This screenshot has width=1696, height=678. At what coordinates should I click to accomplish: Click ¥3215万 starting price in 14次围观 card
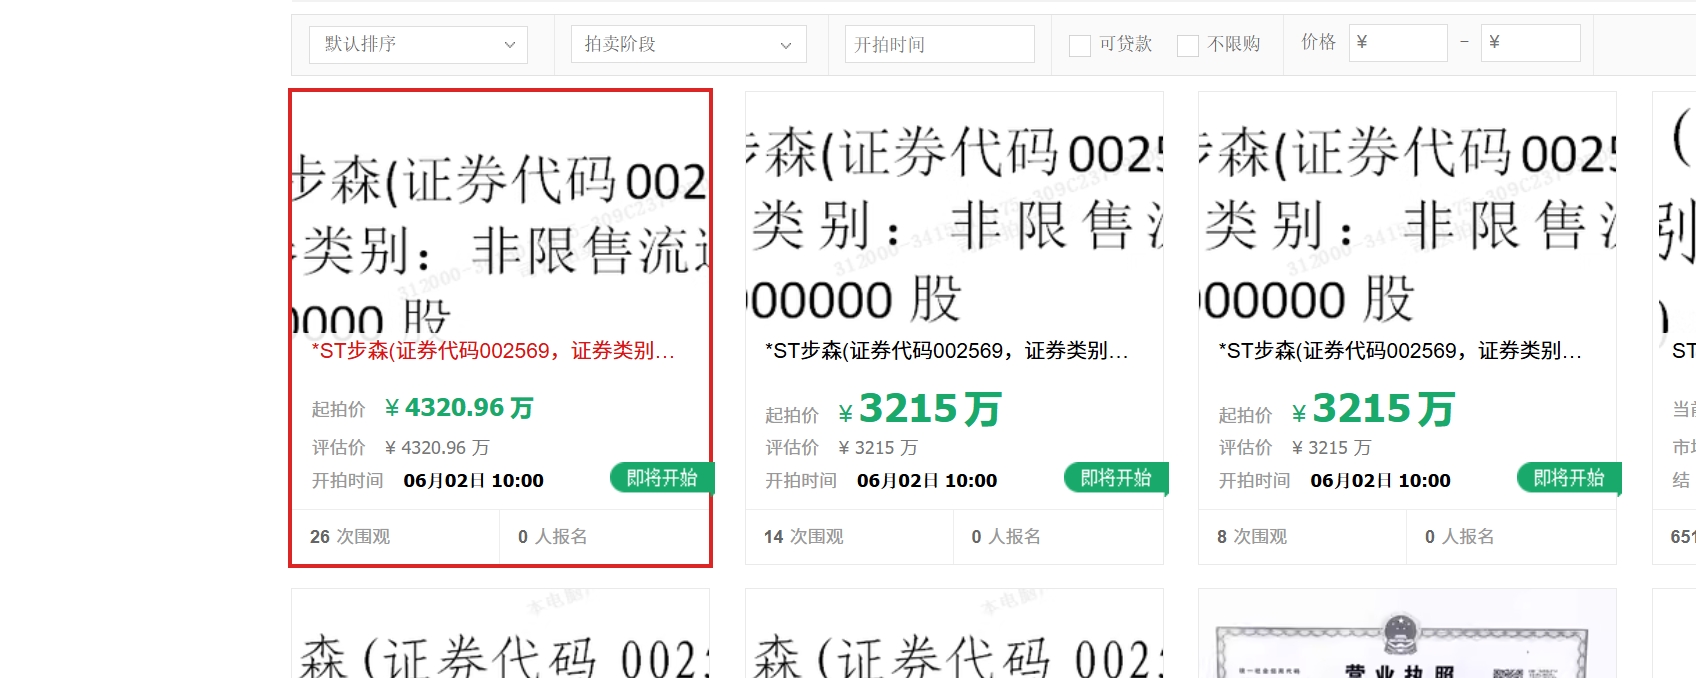920,409
